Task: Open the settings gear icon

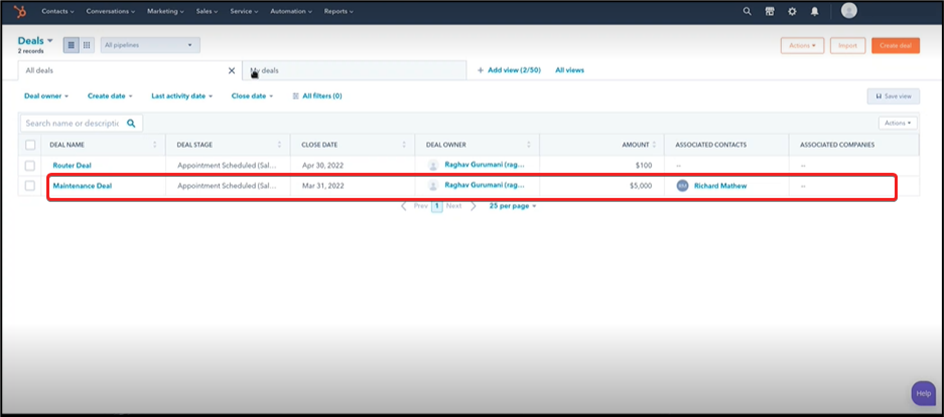Action: click(792, 11)
